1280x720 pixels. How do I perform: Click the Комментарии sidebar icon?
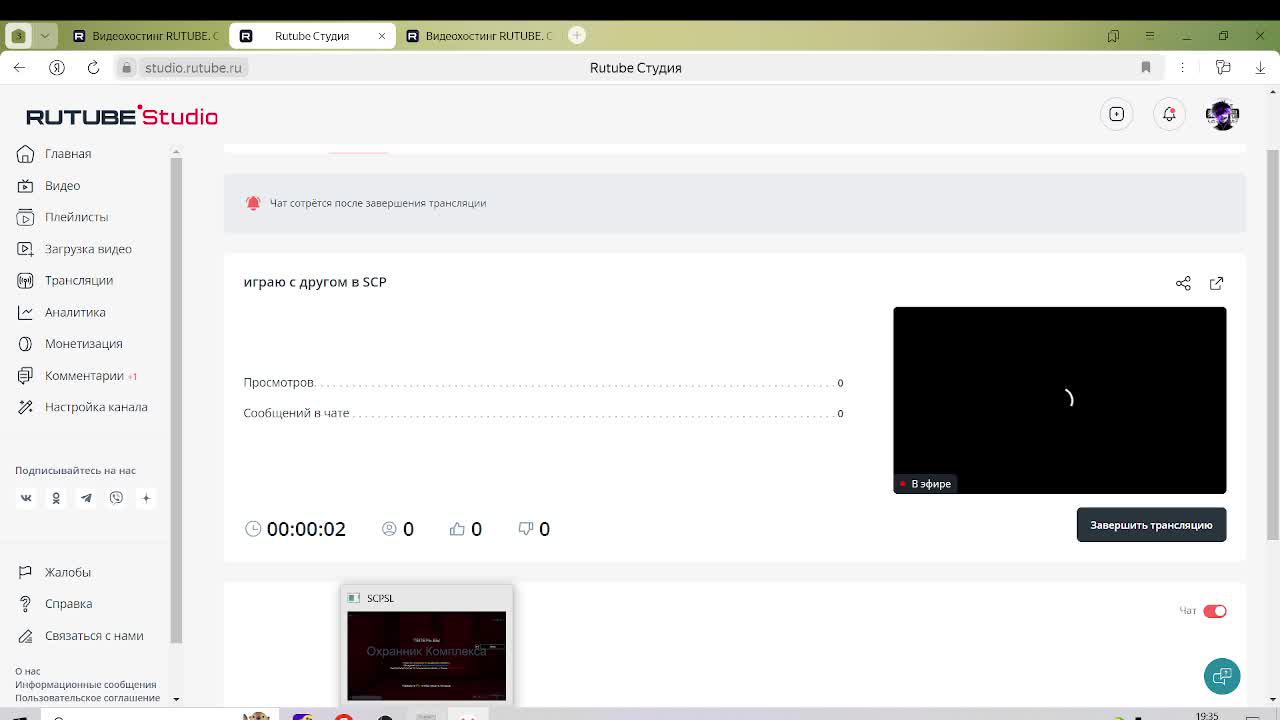click(25, 376)
